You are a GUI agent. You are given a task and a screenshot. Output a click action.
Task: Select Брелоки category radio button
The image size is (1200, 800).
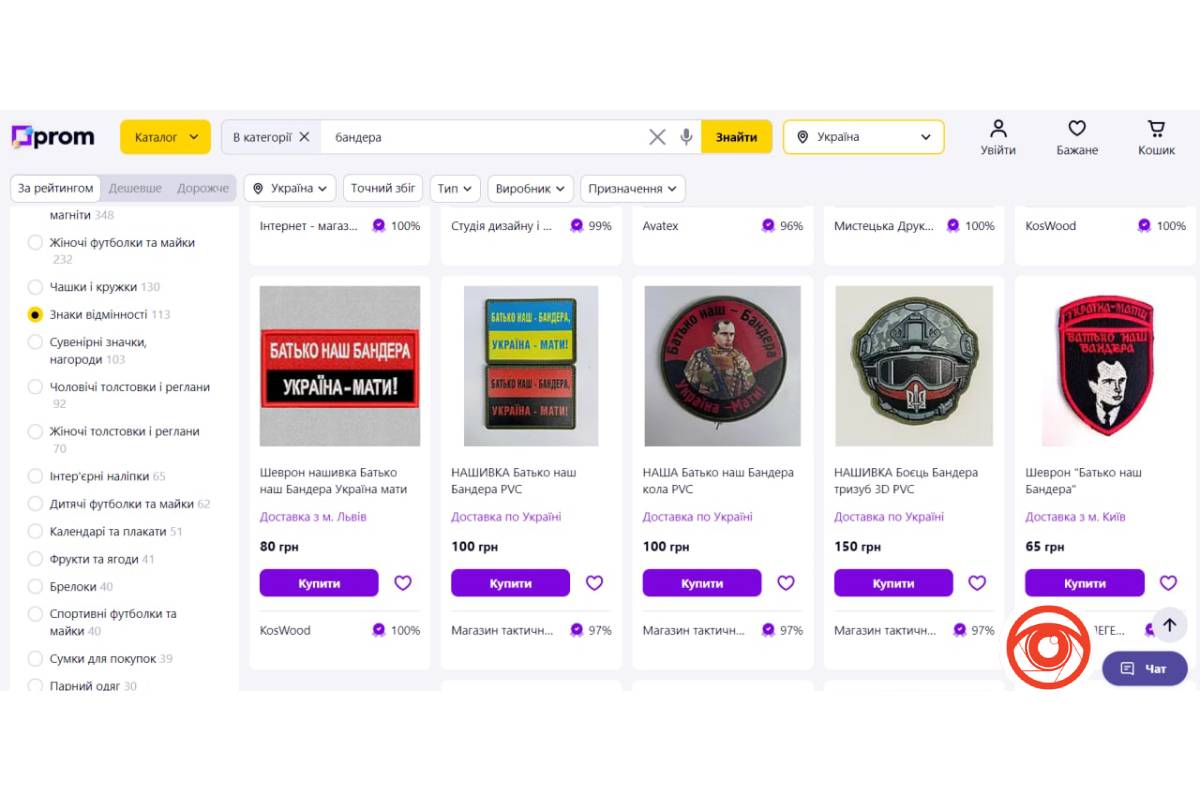pyautogui.click(x=35, y=587)
